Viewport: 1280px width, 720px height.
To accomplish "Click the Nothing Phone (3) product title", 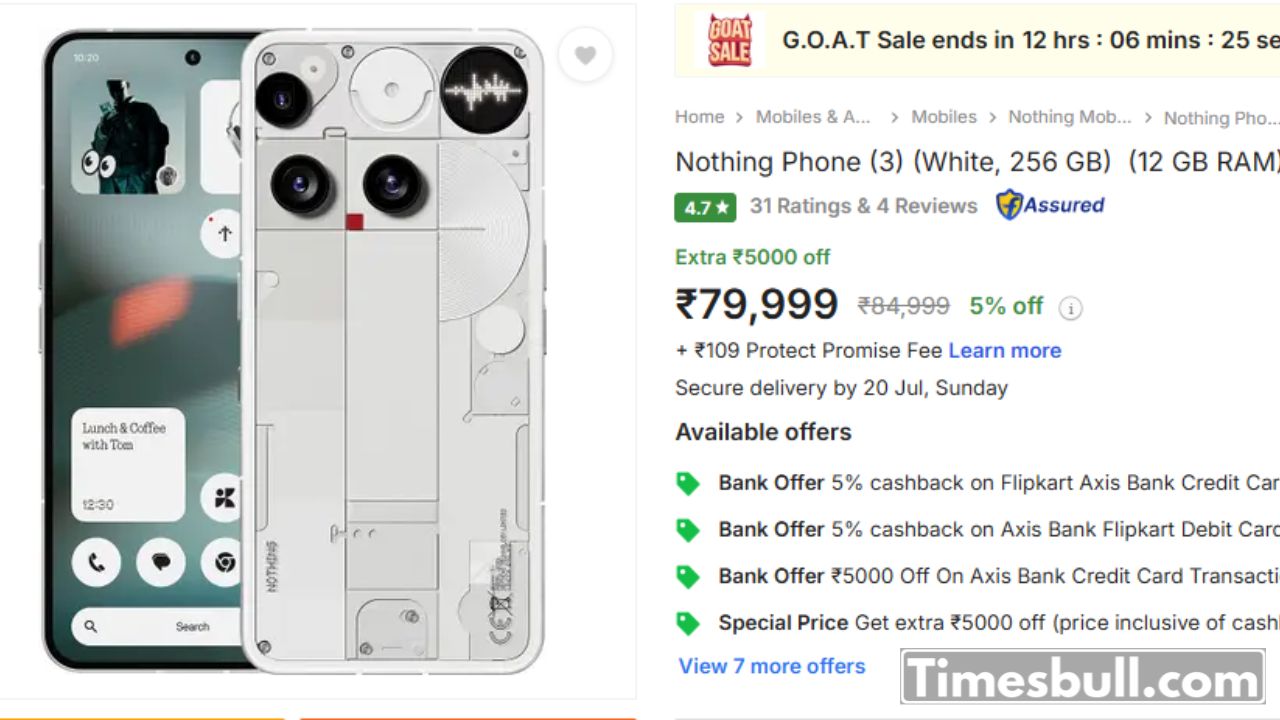I will click(x=976, y=162).
